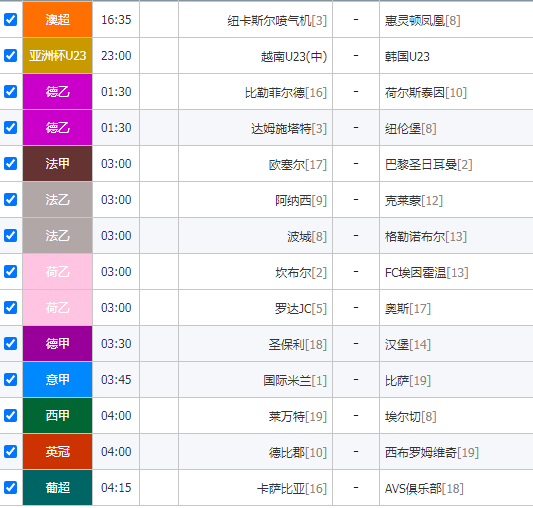
Task: Open away team AVS俱乐部[18]
Action: click(x=424, y=489)
